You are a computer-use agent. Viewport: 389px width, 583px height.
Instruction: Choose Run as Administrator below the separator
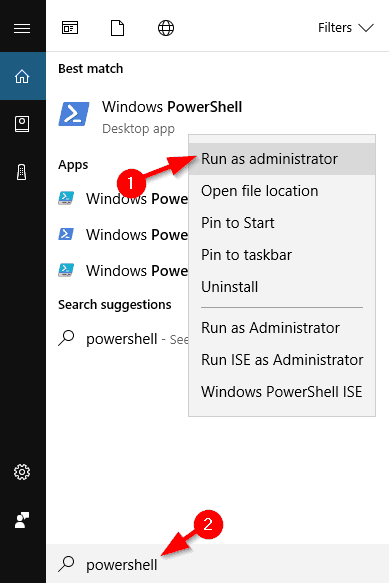click(282, 328)
